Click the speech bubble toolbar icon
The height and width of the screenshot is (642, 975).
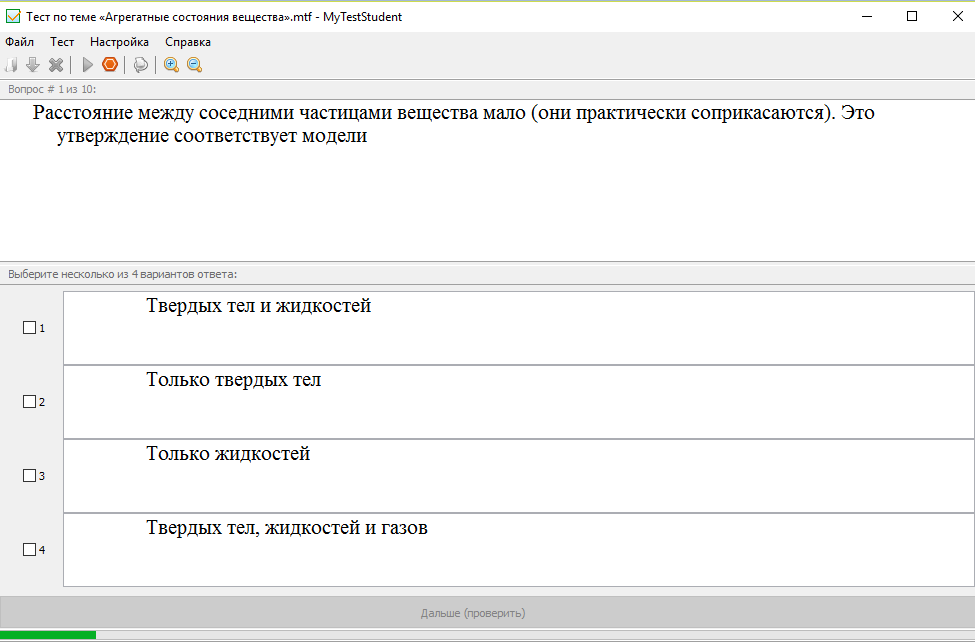pyautogui.click(x=141, y=65)
